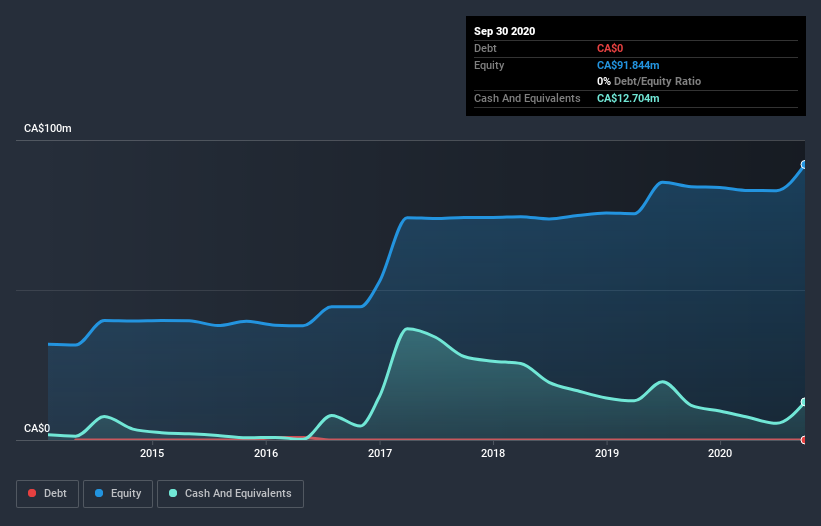Click the CA$12.704m cash value
The height and width of the screenshot is (526, 821).
coord(628,98)
